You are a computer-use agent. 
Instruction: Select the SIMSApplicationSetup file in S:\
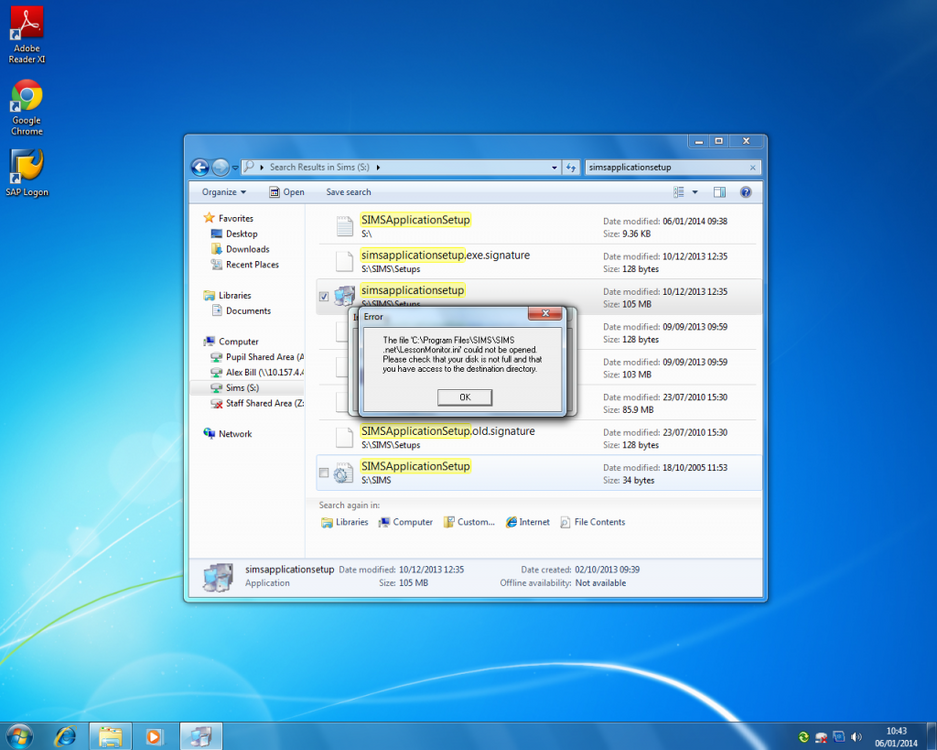coord(538,226)
